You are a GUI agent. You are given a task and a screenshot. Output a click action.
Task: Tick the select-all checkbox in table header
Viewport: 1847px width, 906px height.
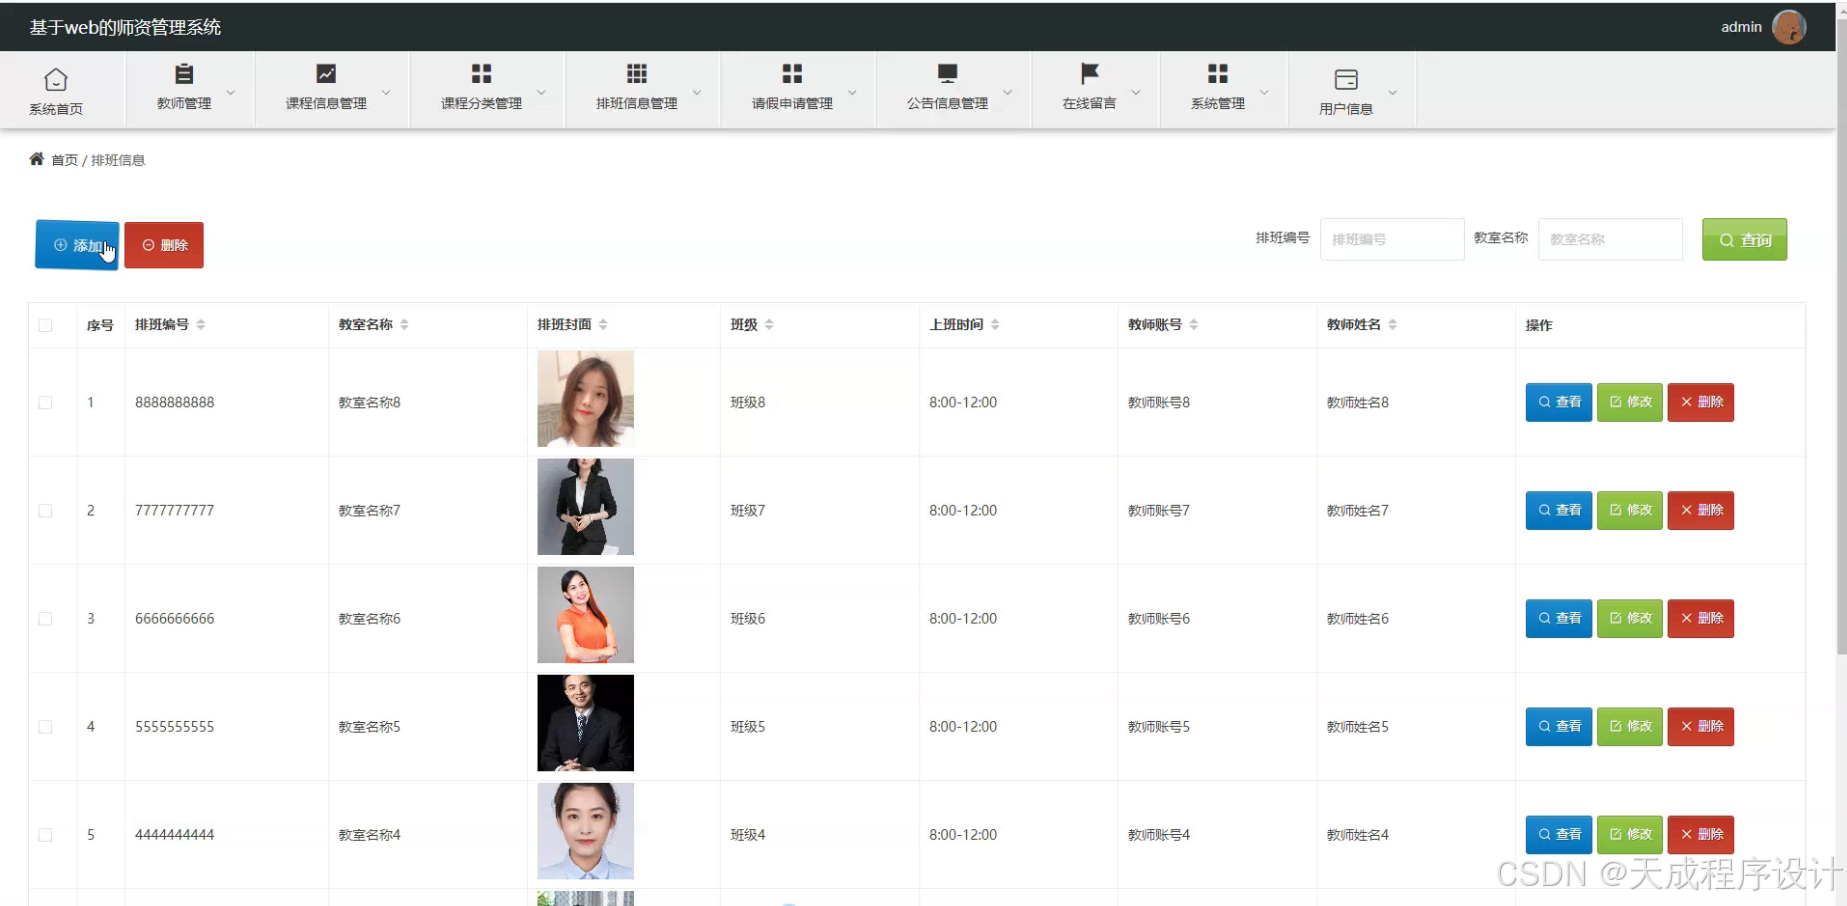tap(45, 325)
